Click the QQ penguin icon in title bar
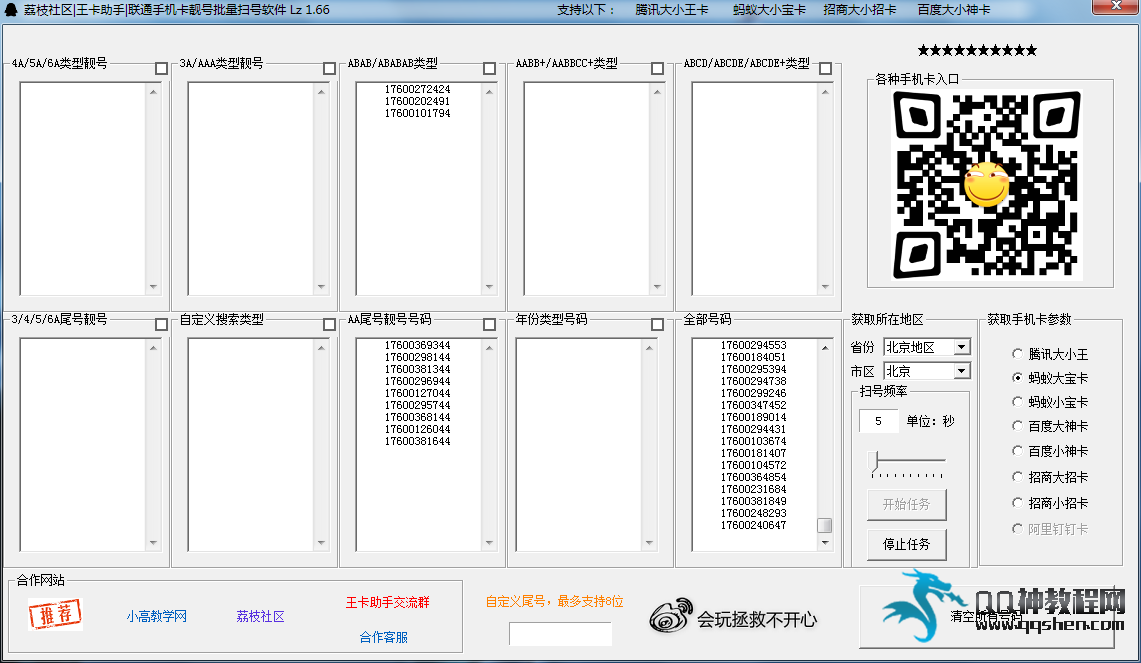The height and width of the screenshot is (663, 1141). [11, 9]
